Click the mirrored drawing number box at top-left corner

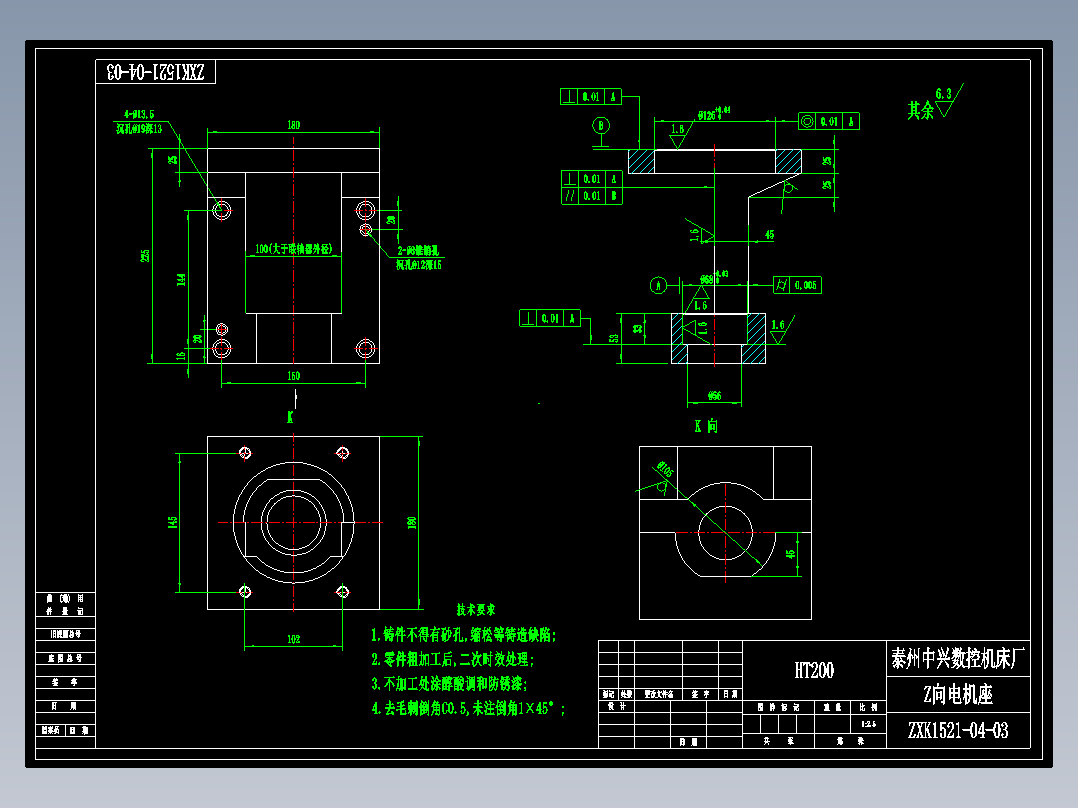(155, 72)
